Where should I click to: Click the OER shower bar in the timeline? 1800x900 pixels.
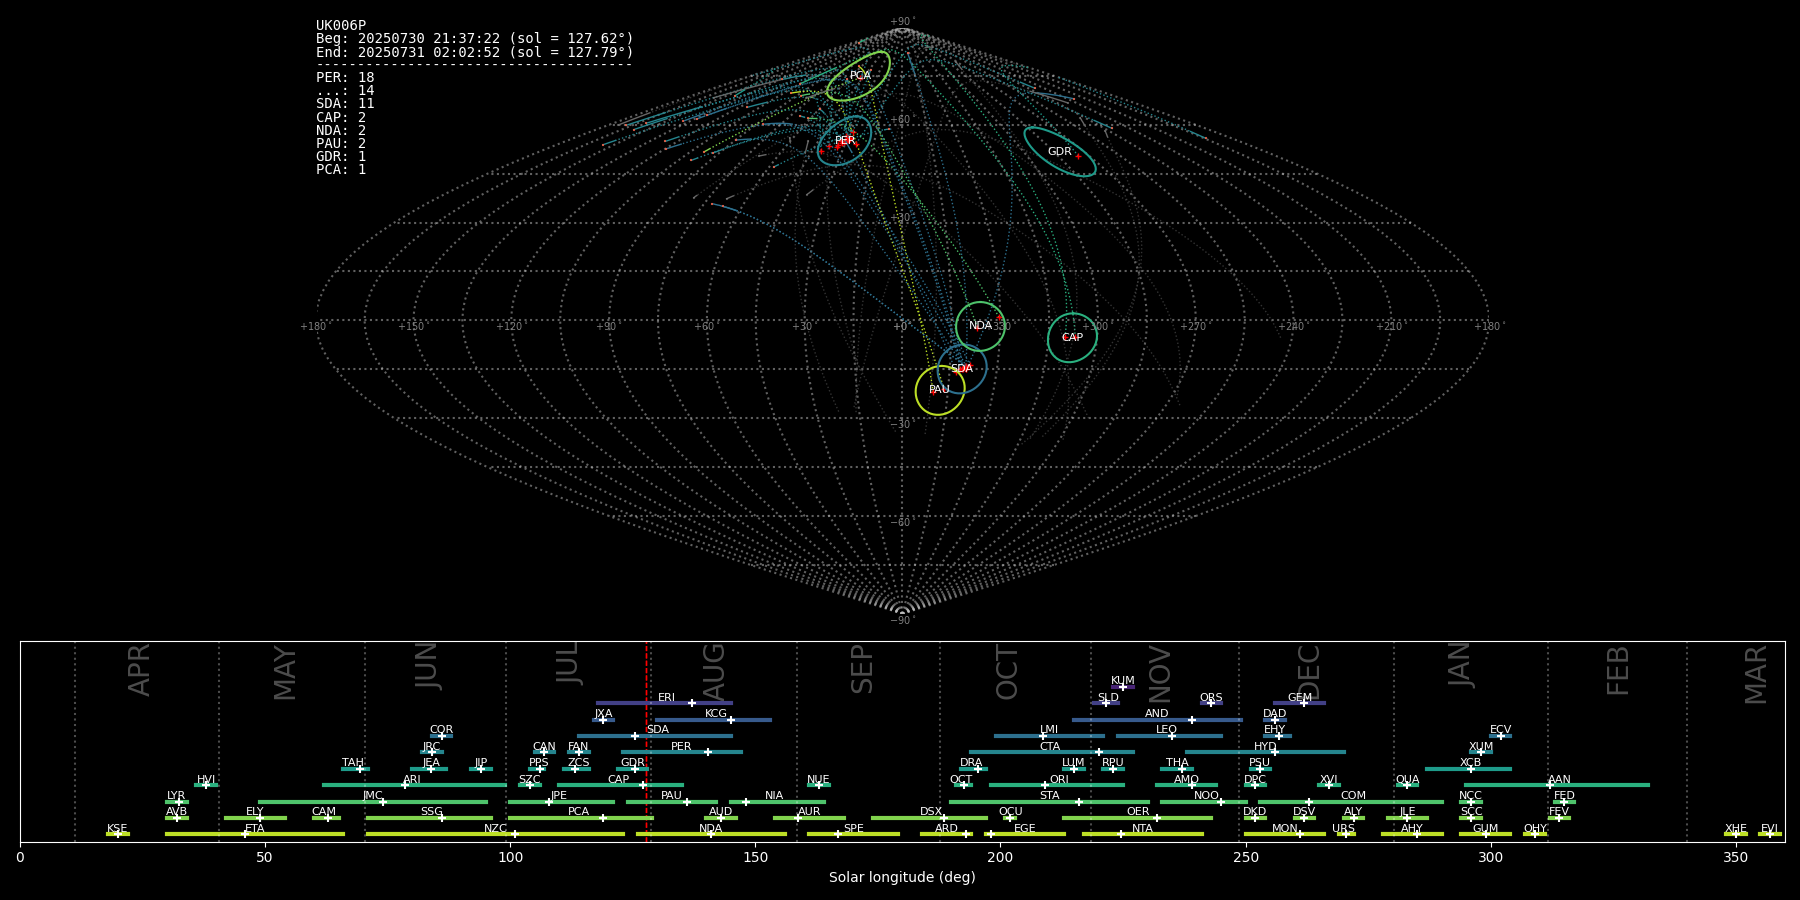tap(1137, 818)
